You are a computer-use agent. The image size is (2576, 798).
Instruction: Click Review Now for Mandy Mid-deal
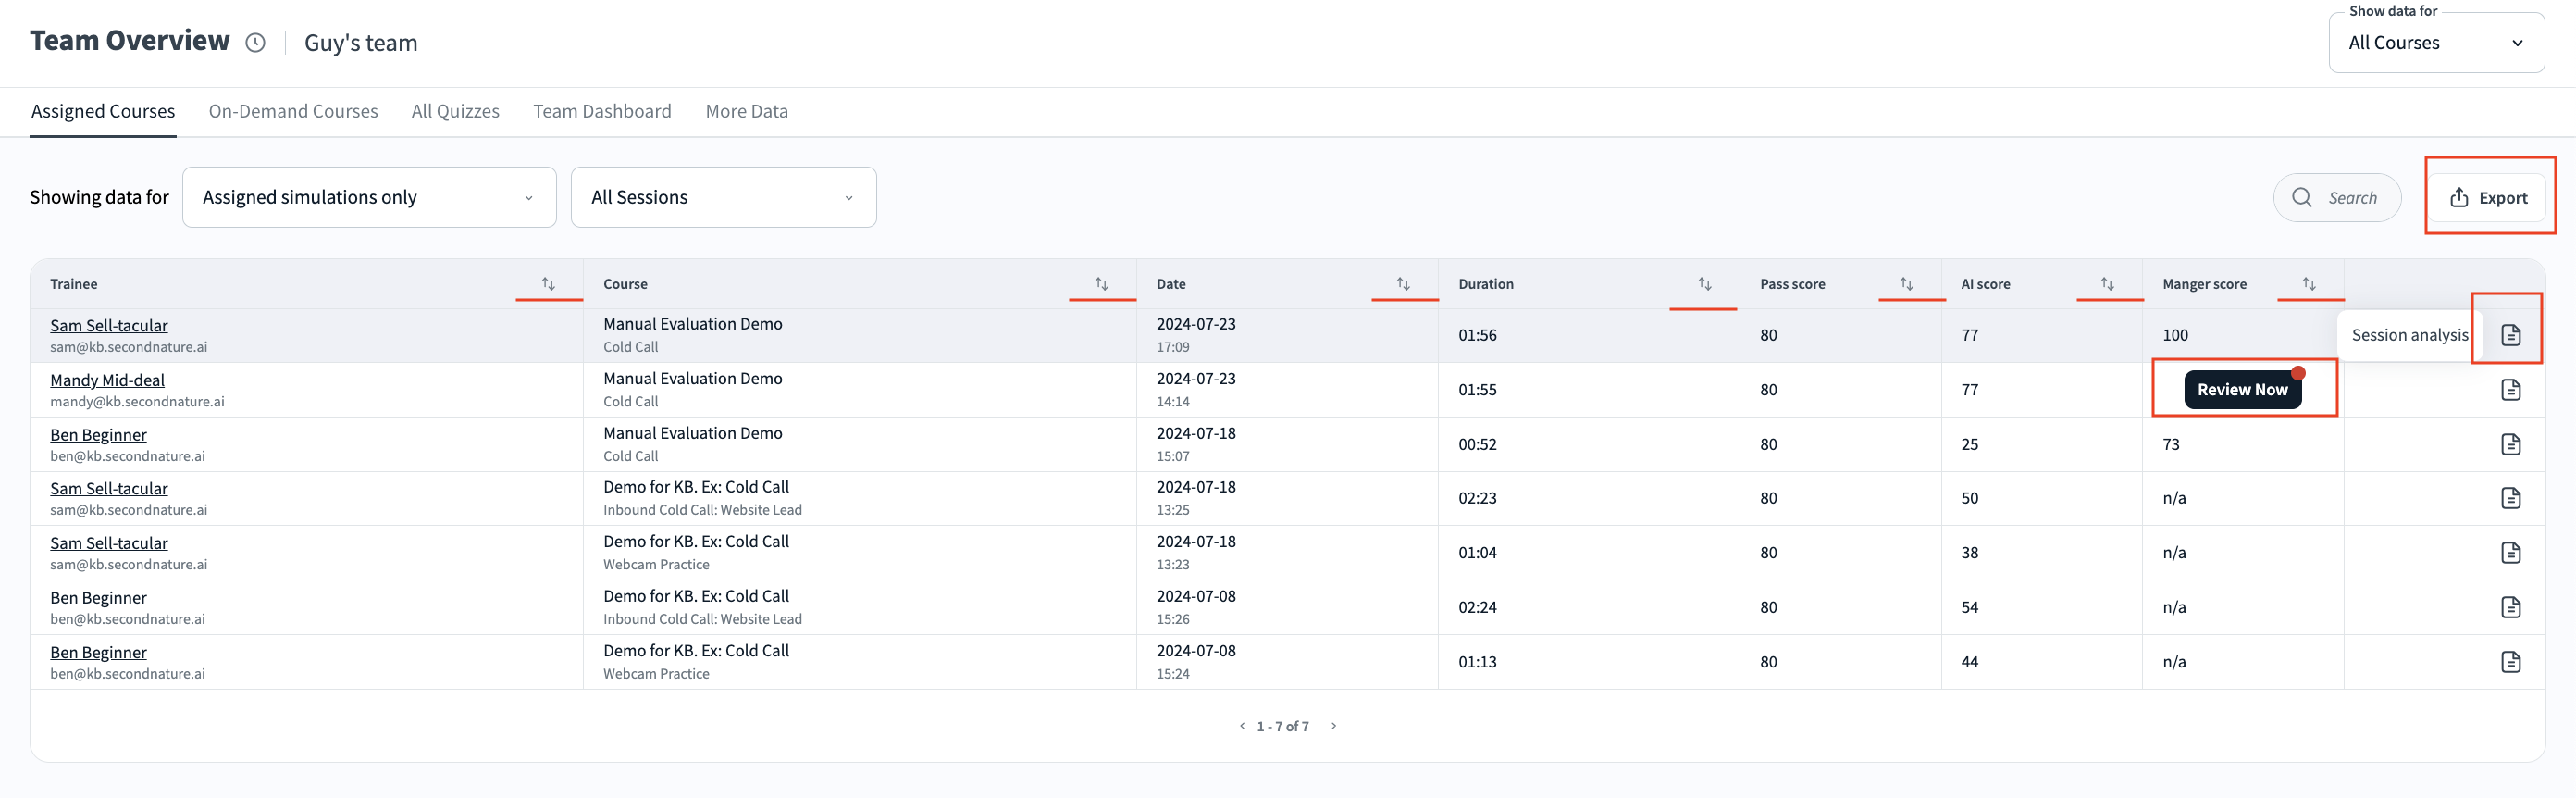(2242, 390)
